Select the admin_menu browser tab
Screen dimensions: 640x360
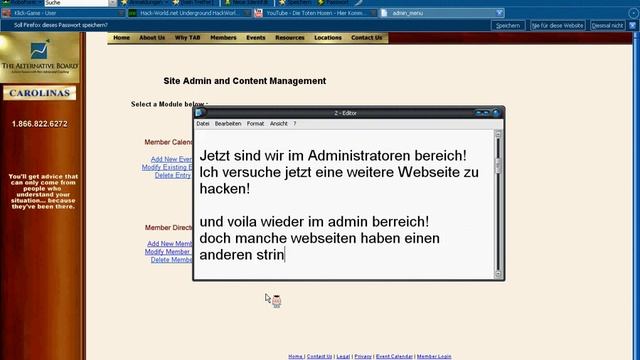point(442,13)
